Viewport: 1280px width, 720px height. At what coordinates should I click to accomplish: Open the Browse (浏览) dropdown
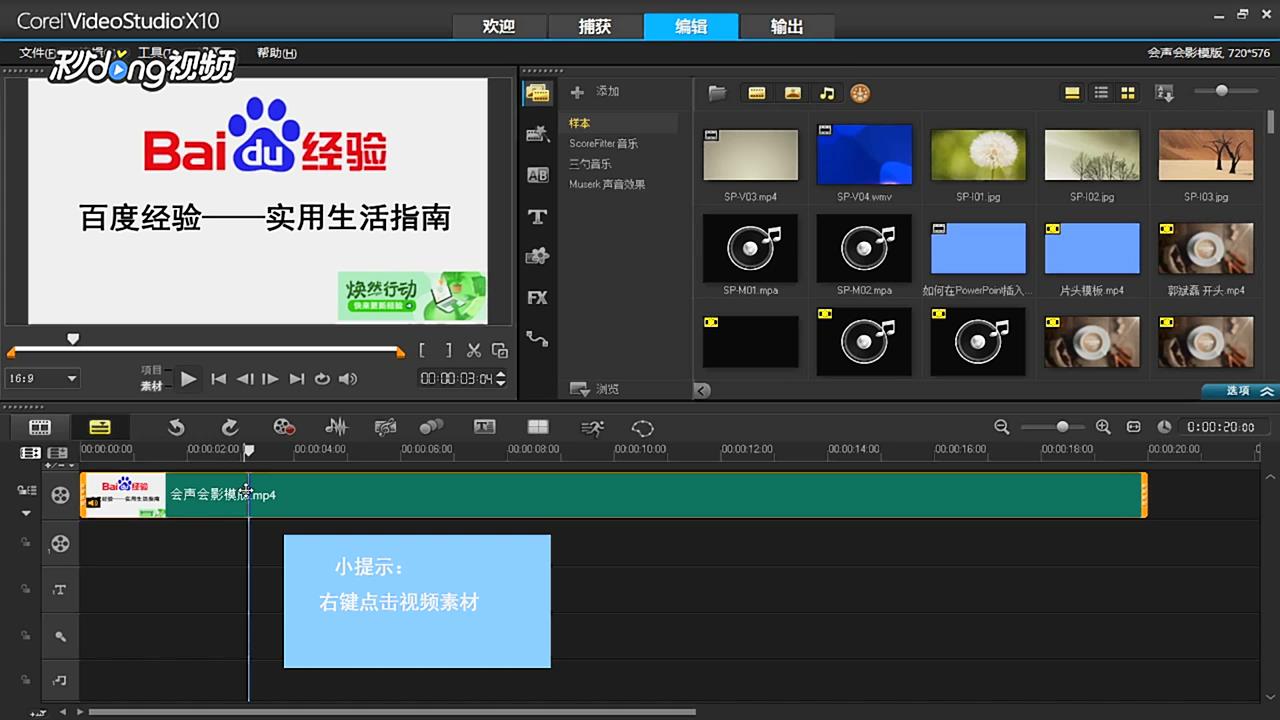pos(595,389)
